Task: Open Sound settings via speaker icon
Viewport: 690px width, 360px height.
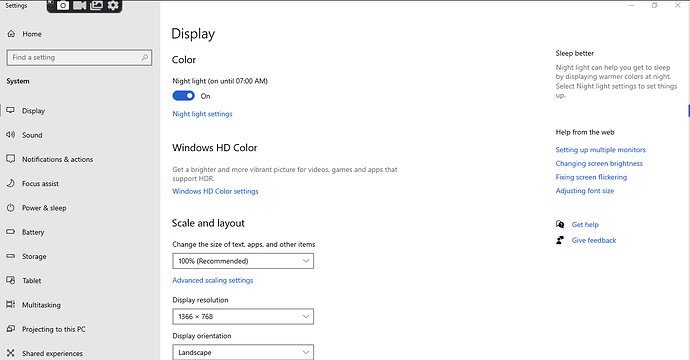Action: pyautogui.click(x=11, y=135)
